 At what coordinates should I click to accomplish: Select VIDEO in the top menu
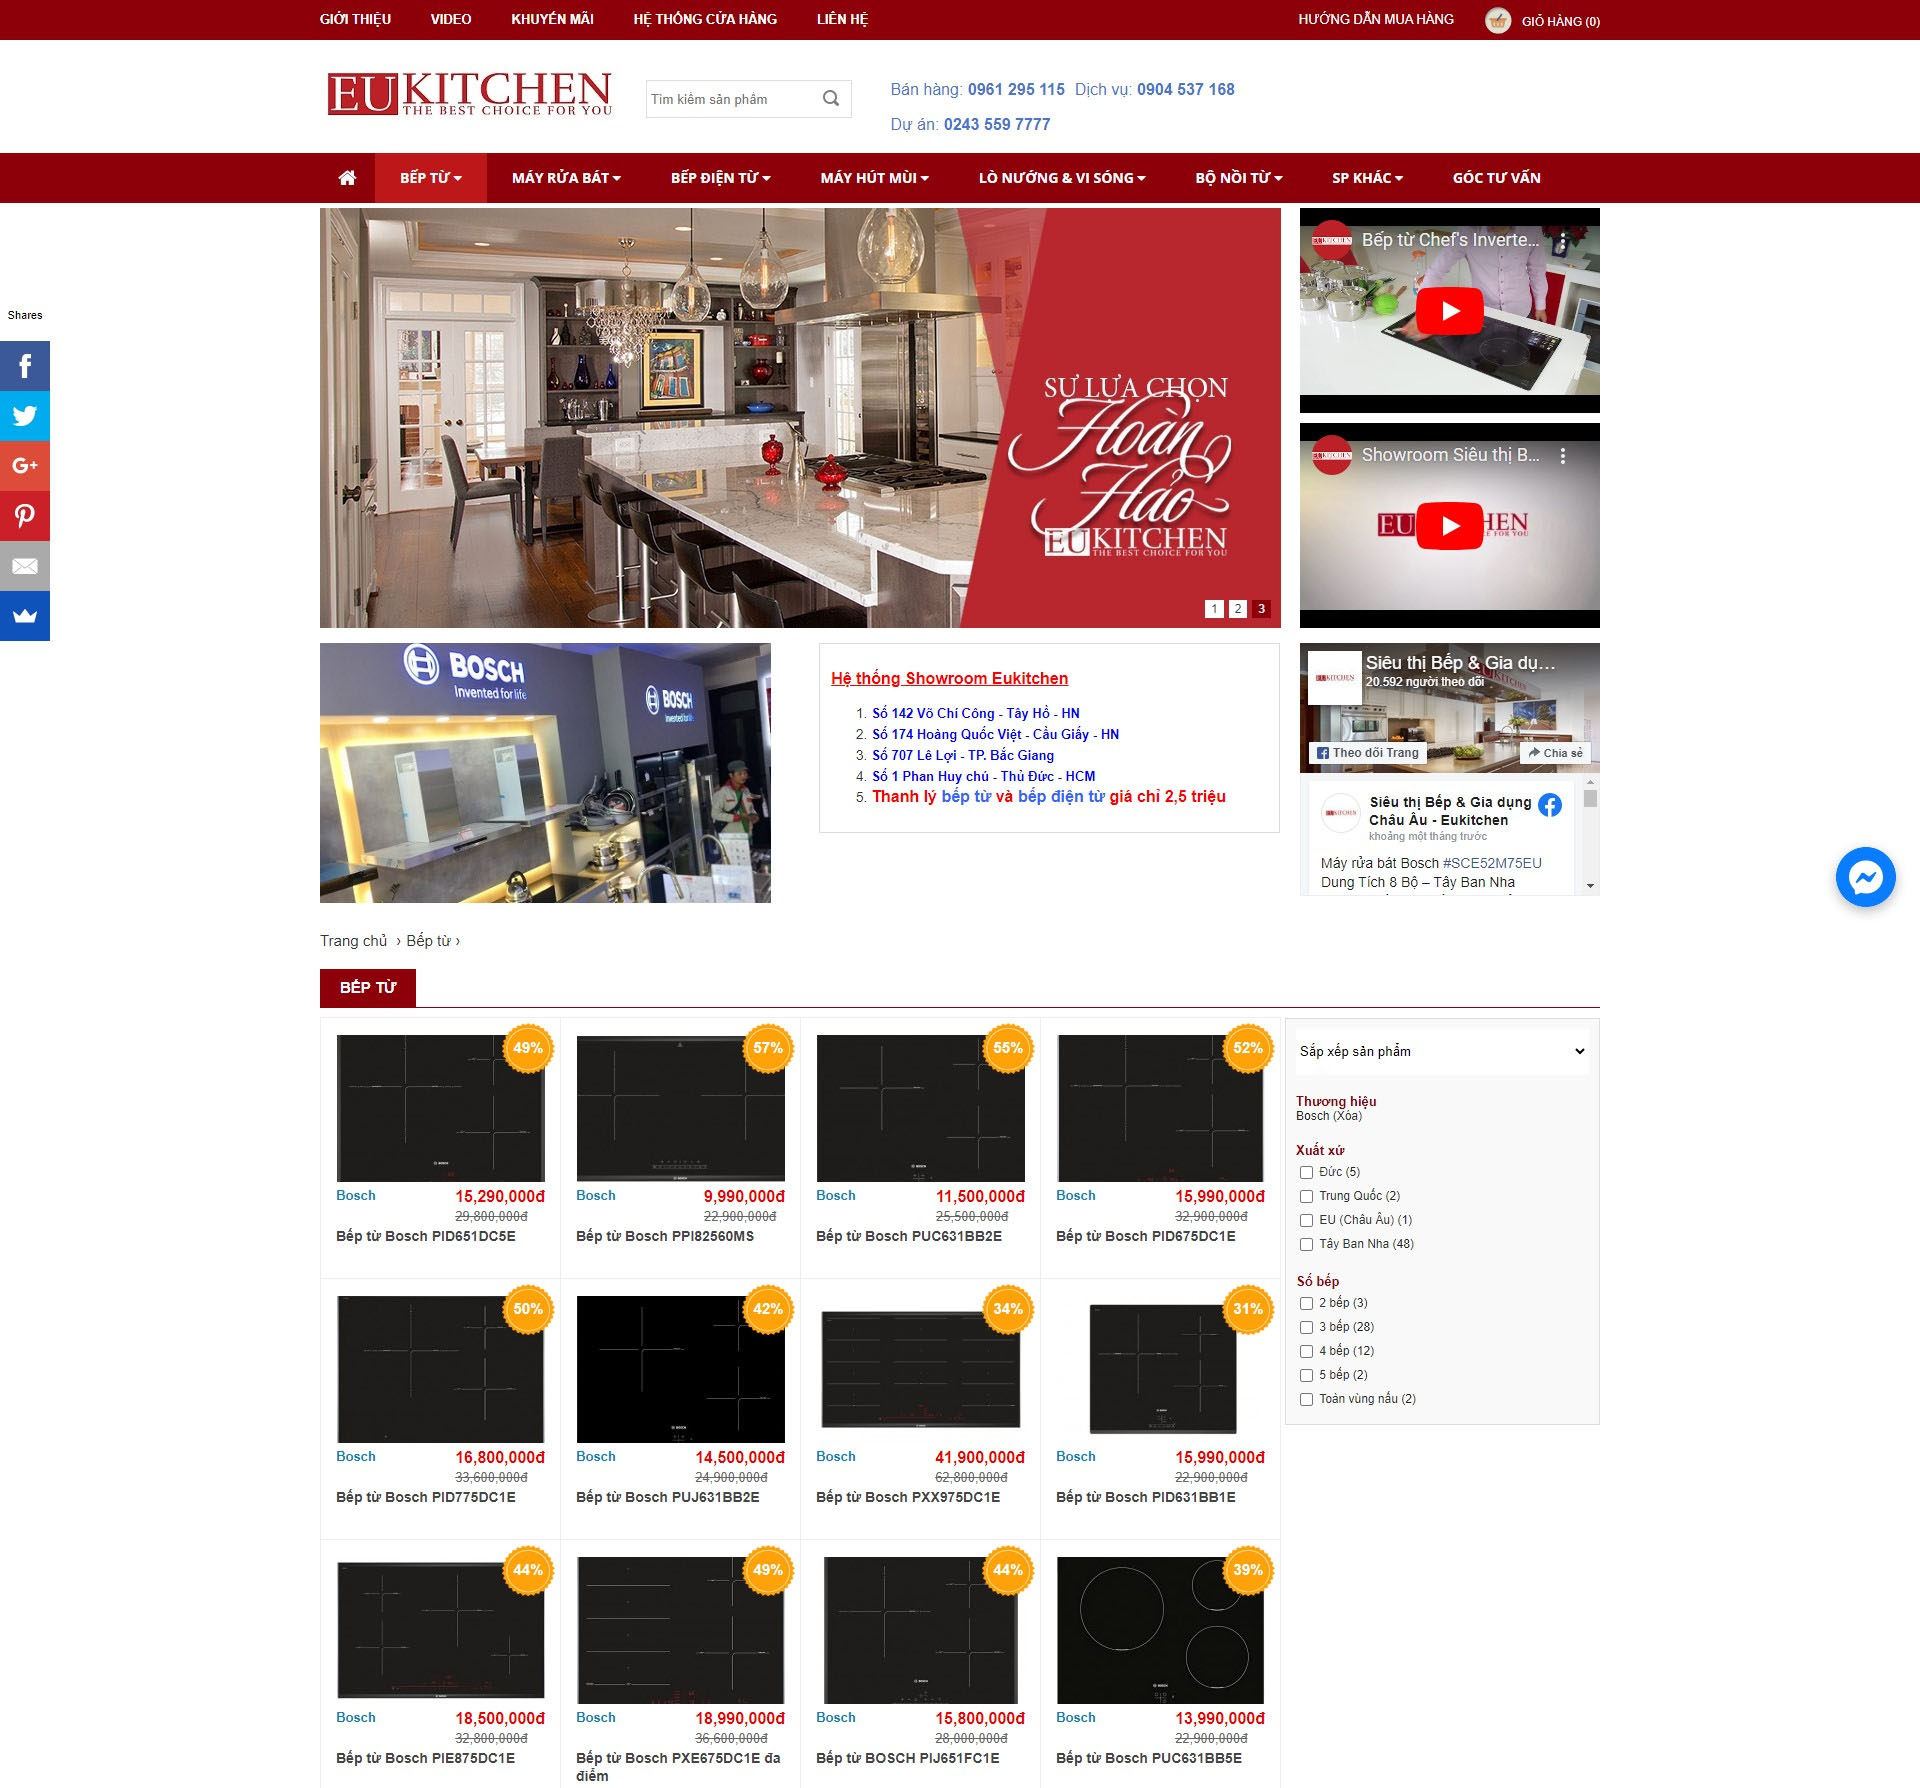pos(450,18)
